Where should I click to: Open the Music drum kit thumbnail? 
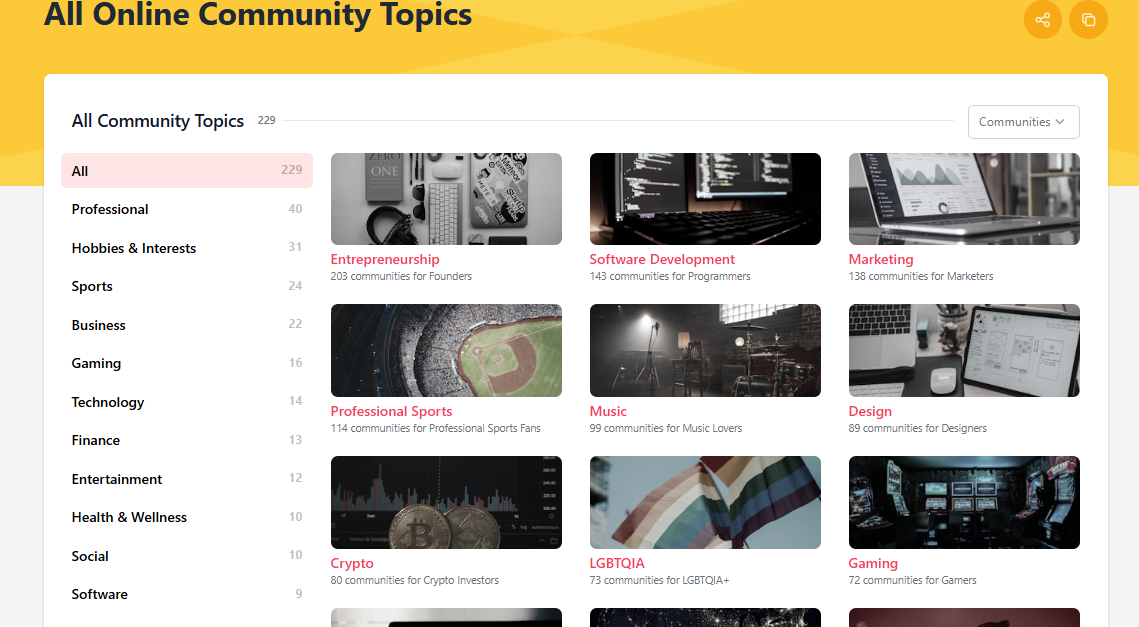click(x=705, y=350)
